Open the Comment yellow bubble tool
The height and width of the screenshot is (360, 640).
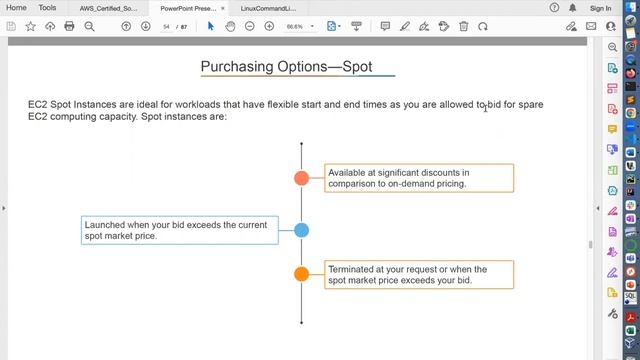[x=612, y=129]
